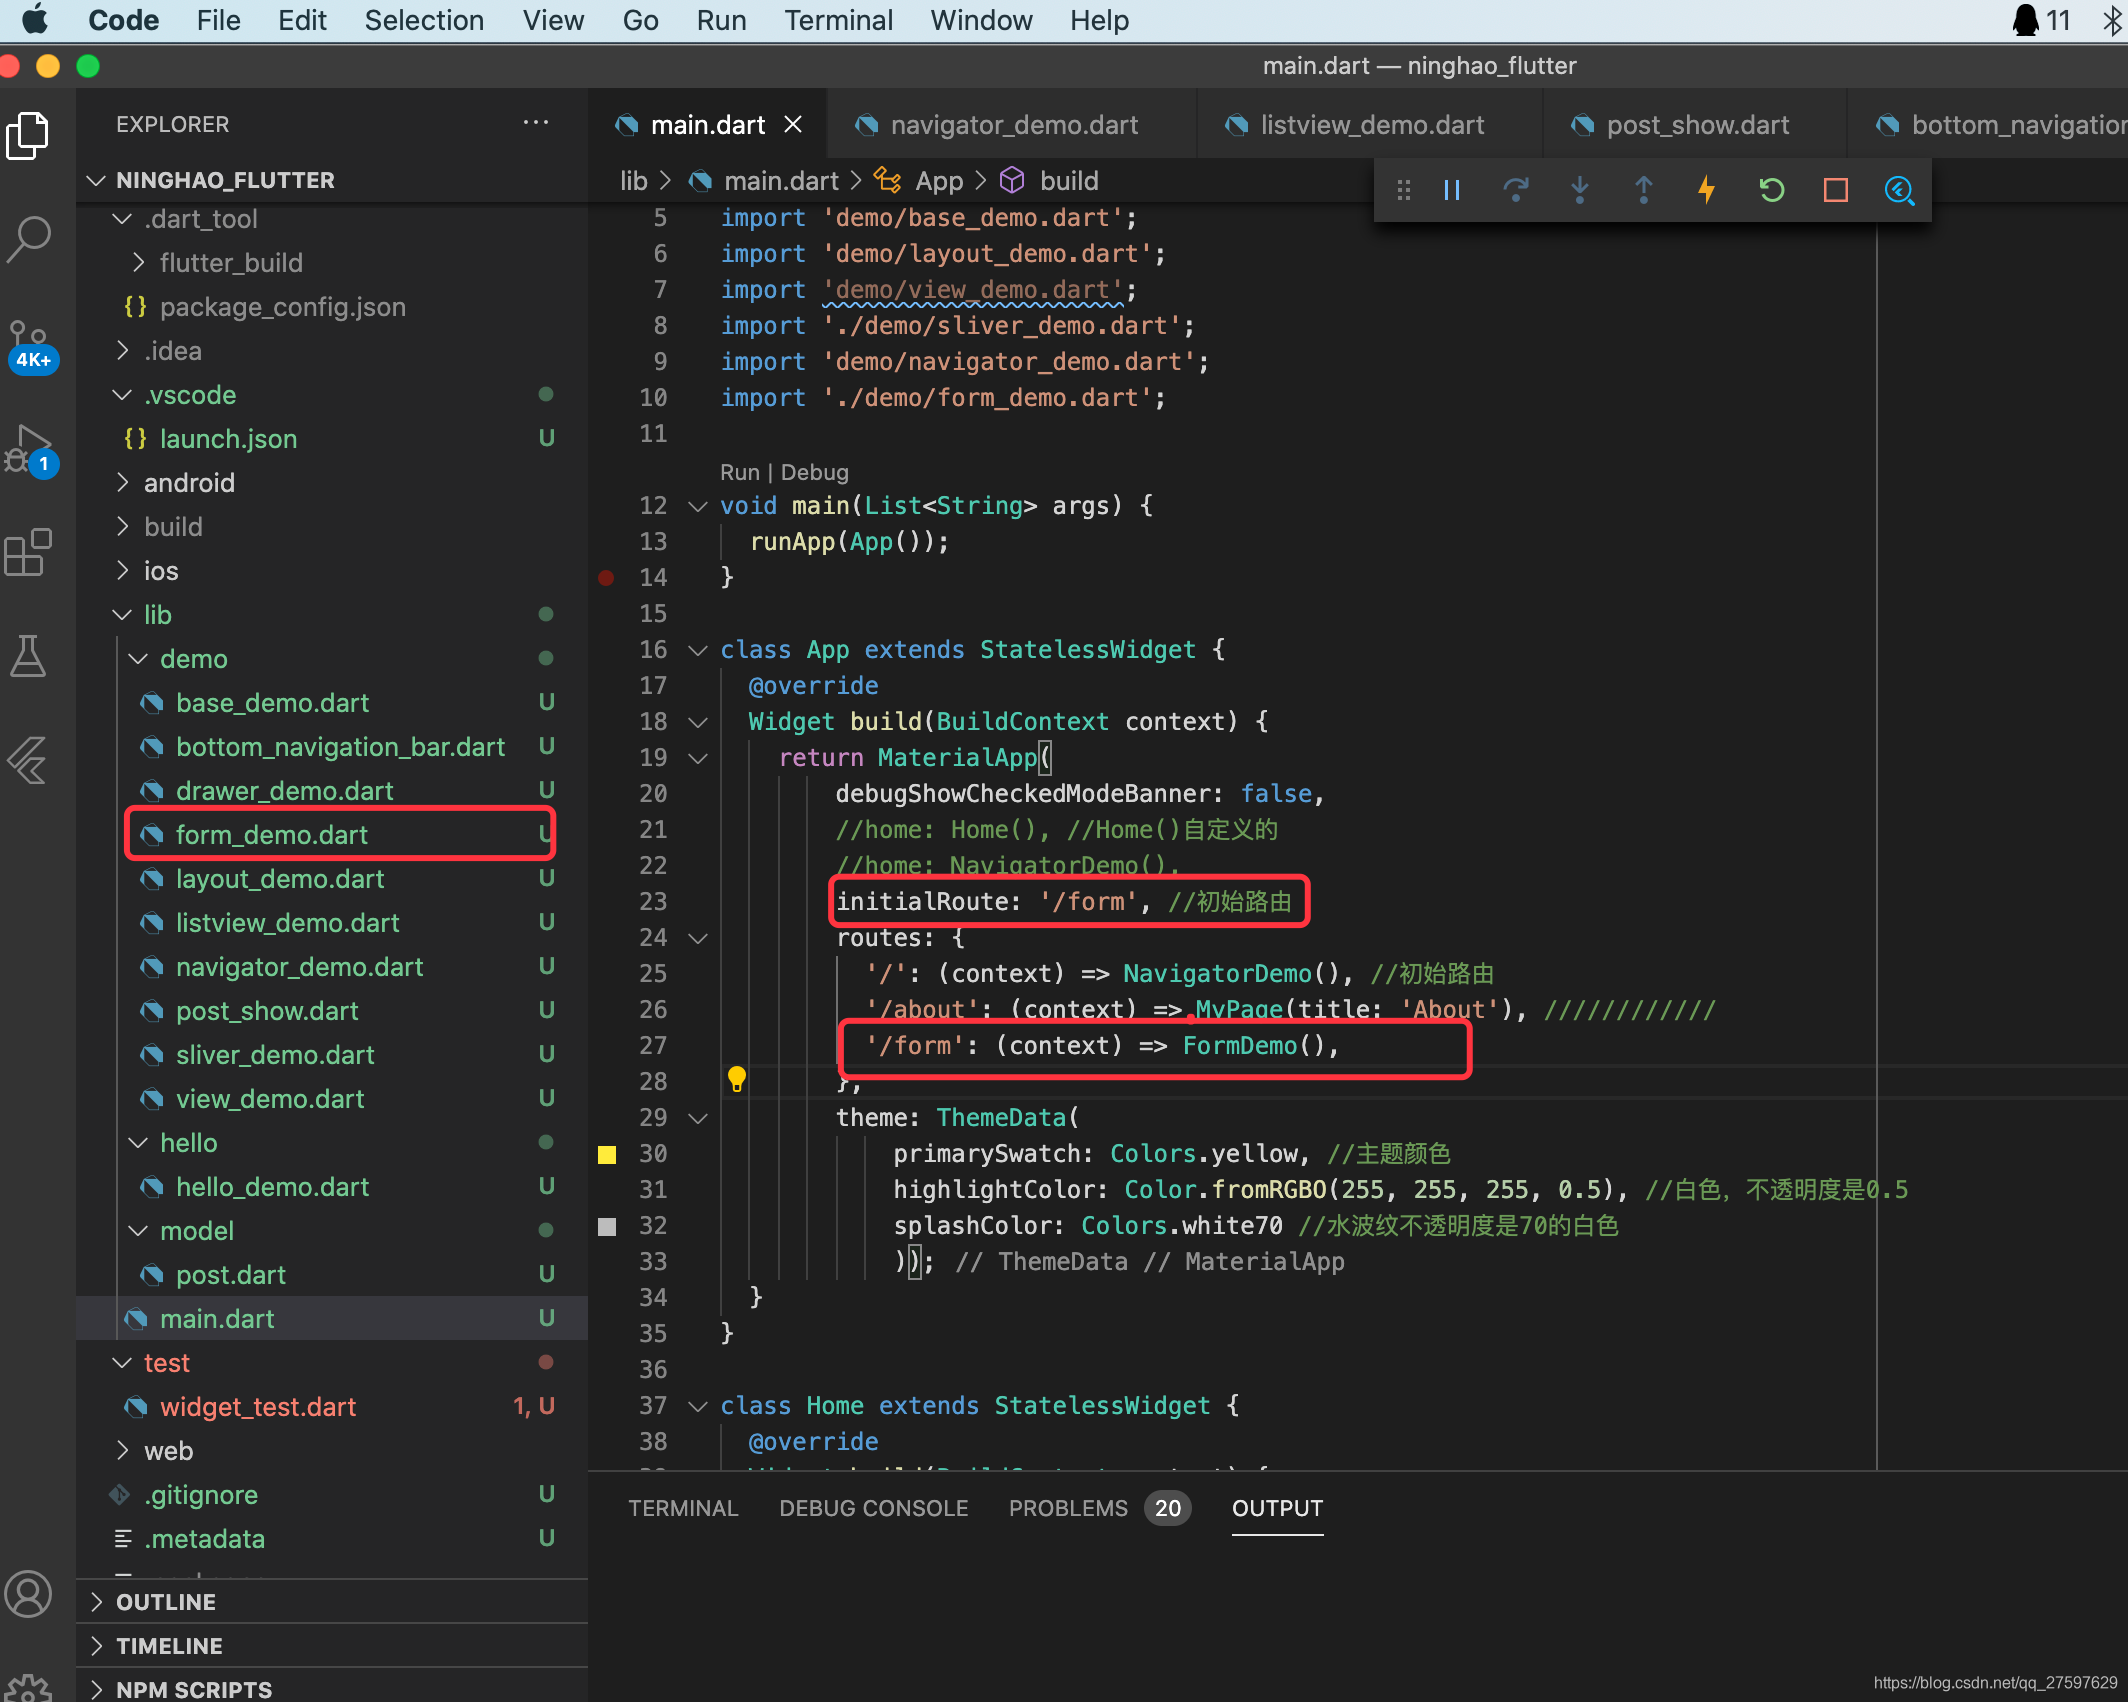Switch to listview_demo.dart tab
Image resolution: width=2128 pixels, height=1702 pixels.
click(1370, 124)
